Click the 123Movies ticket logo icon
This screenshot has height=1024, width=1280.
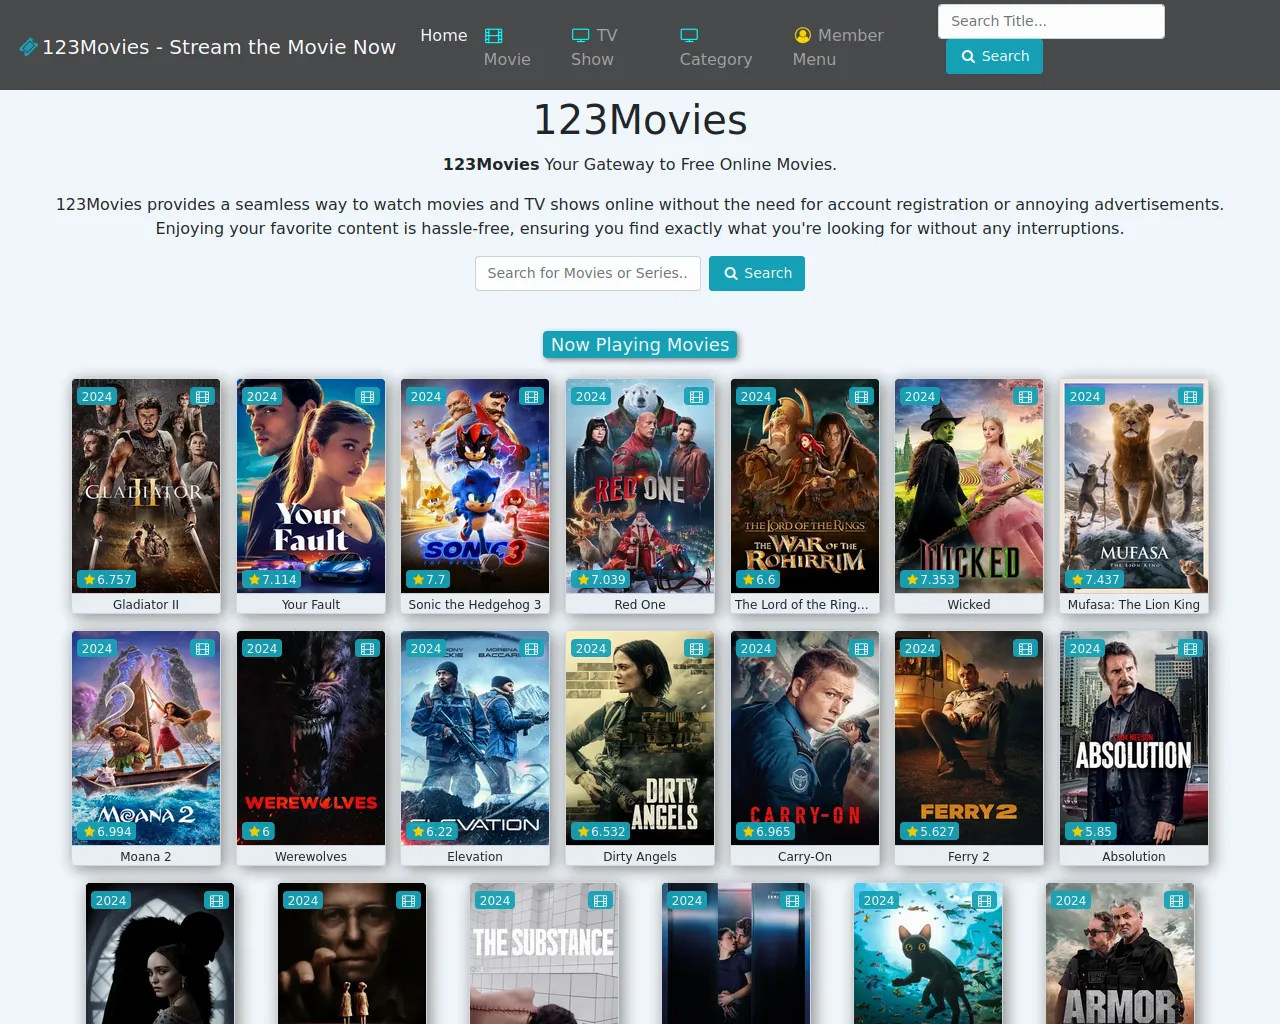pyautogui.click(x=28, y=47)
